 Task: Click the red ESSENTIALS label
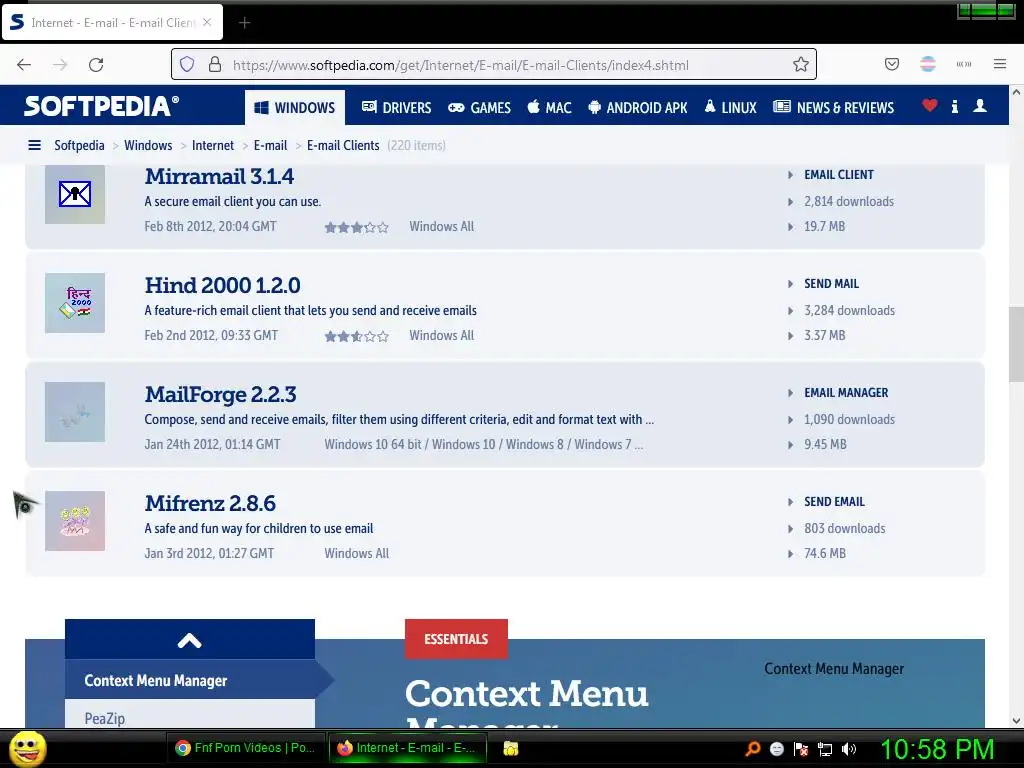456,639
